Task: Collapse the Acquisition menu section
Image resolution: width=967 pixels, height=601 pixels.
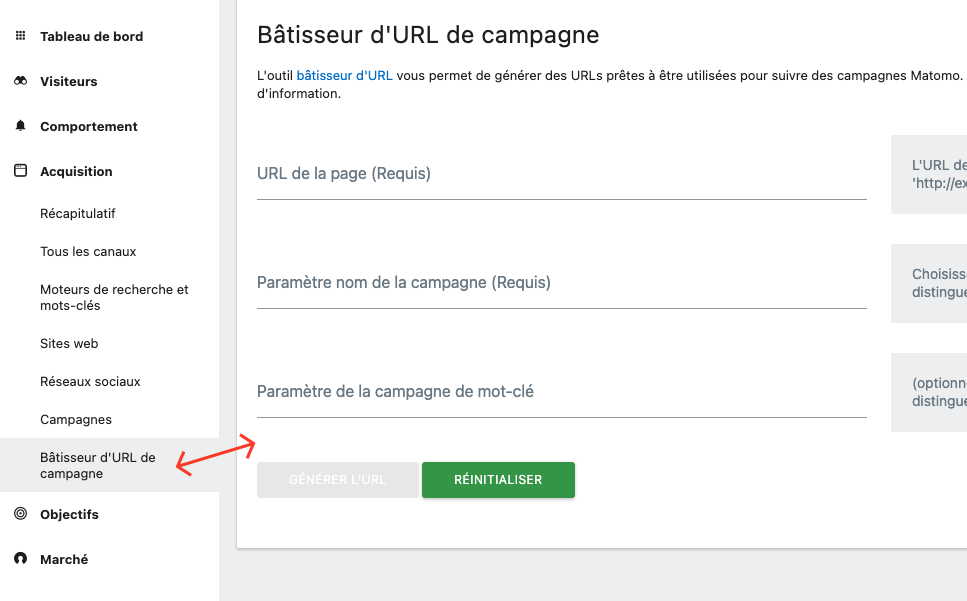Action: point(76,171)
